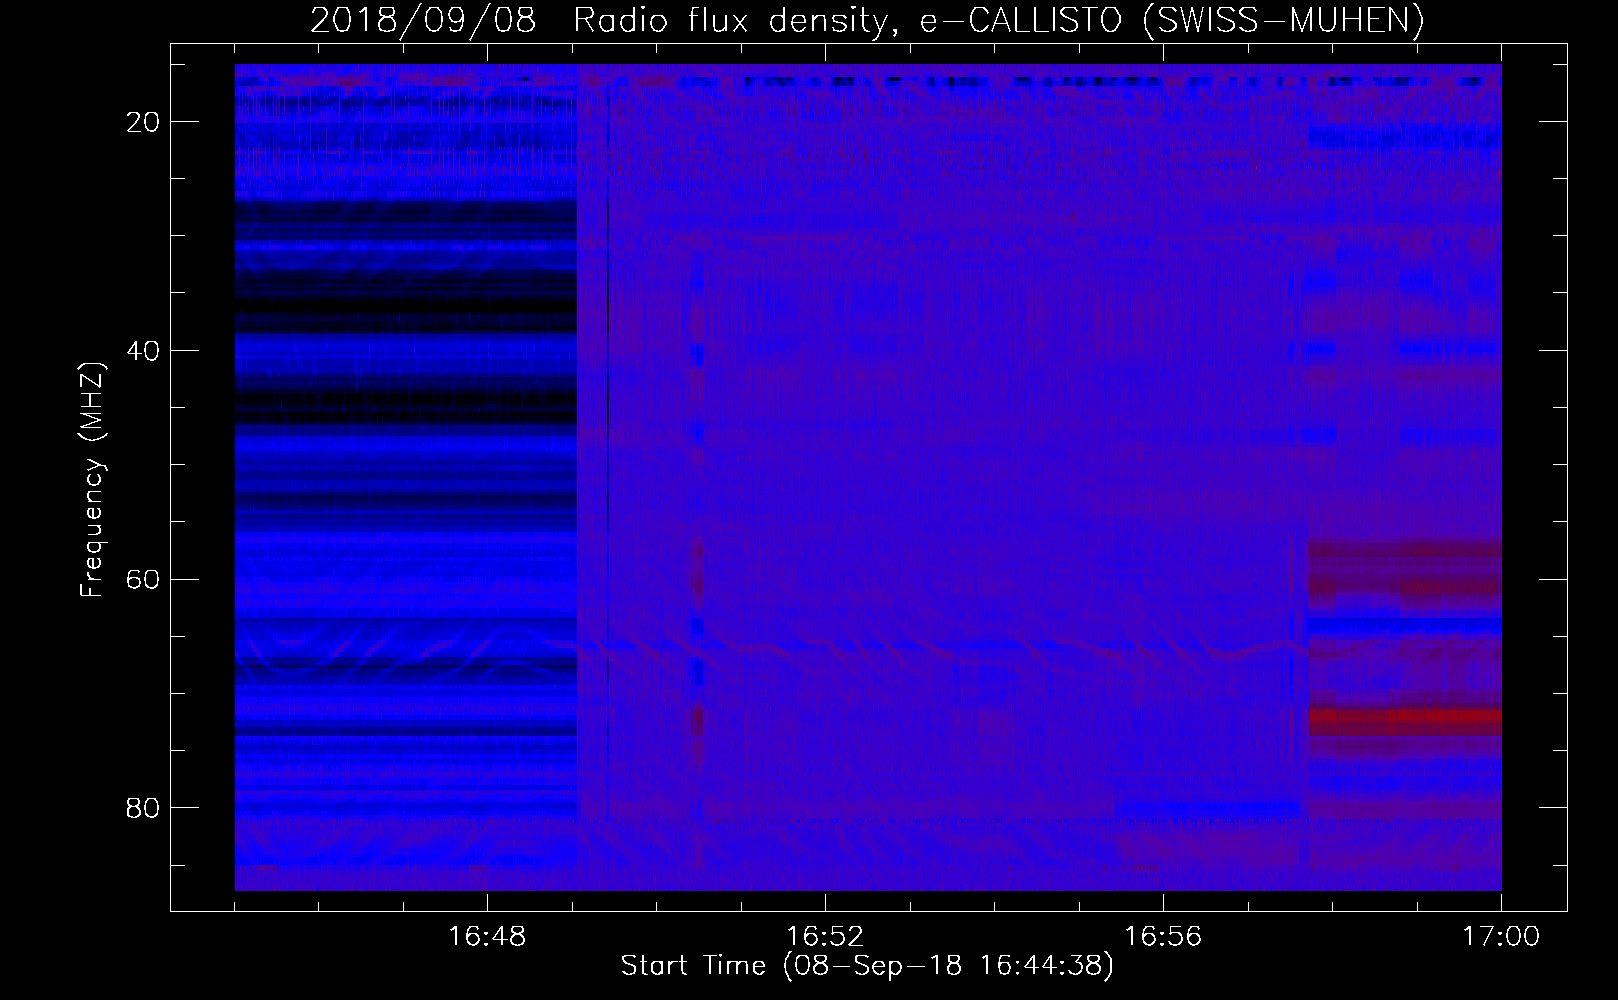This screenshot has width=1618, height=1000.
Task: Click the 'Frequency (MHZ)' axis label
Action: pos(92,480)
